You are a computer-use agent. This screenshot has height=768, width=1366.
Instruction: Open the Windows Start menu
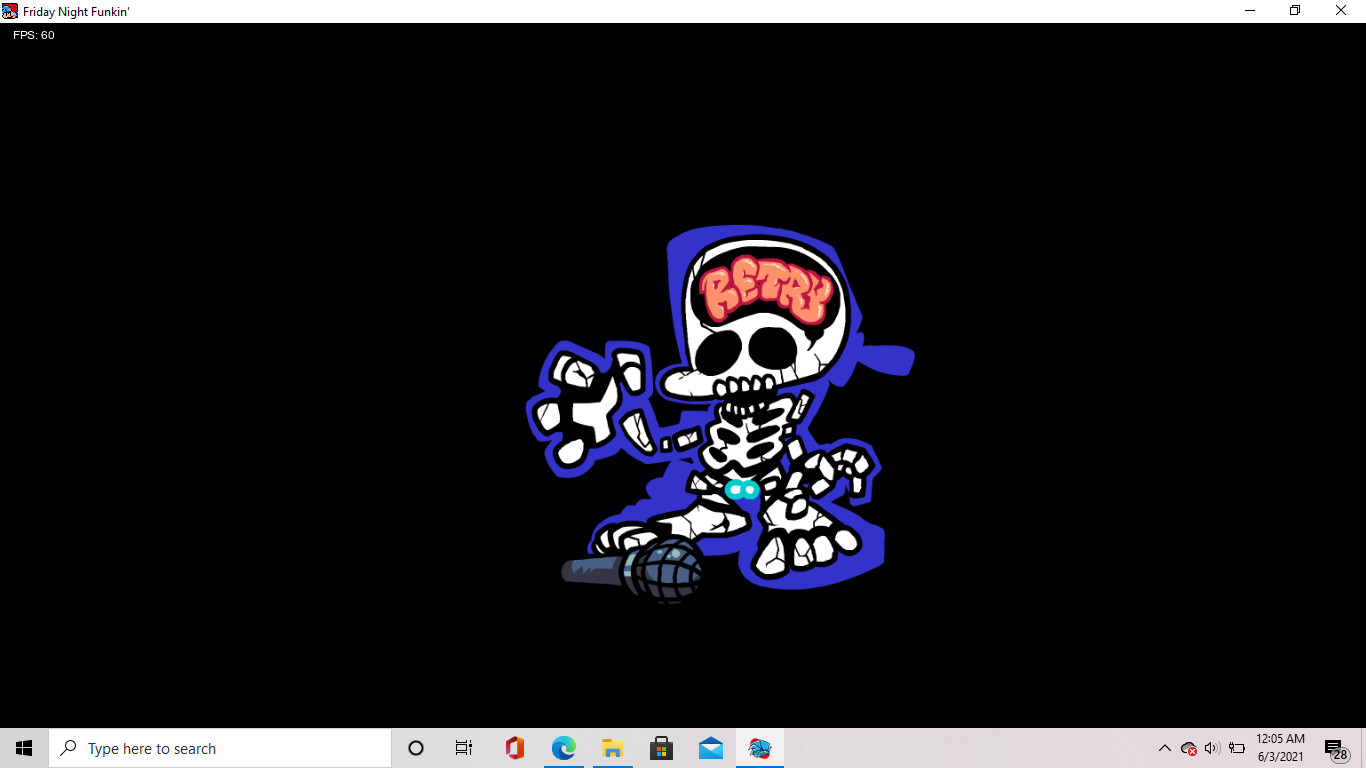[24, 748]
